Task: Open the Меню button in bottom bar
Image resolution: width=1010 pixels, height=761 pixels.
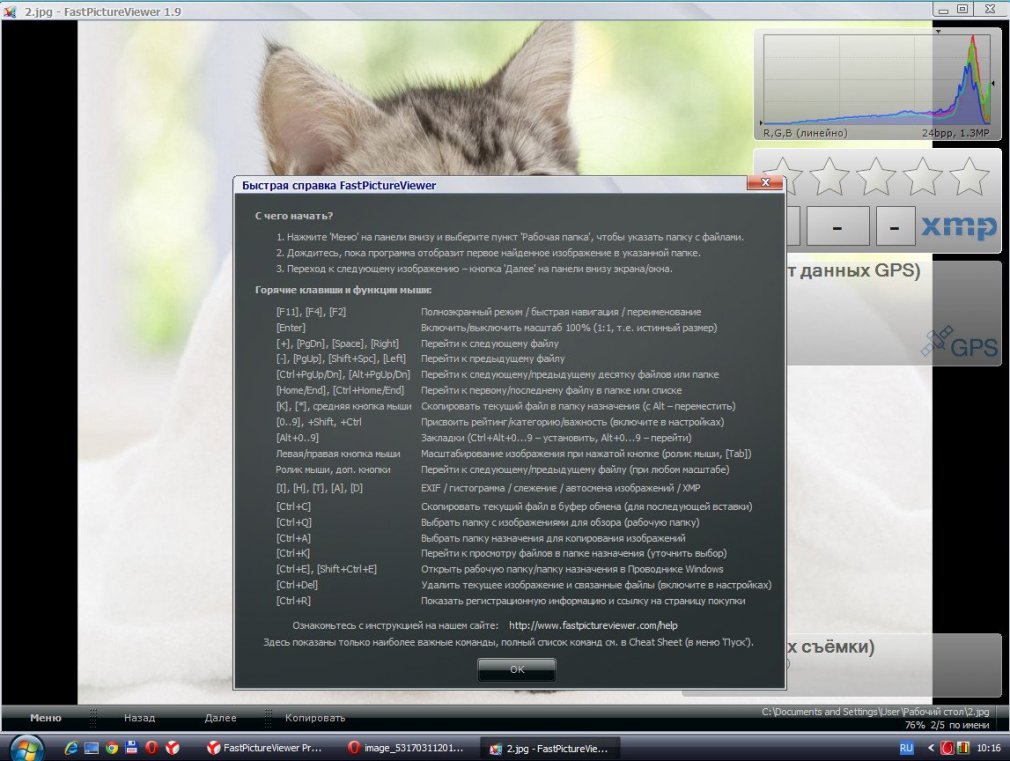Action: click(46, 718)
